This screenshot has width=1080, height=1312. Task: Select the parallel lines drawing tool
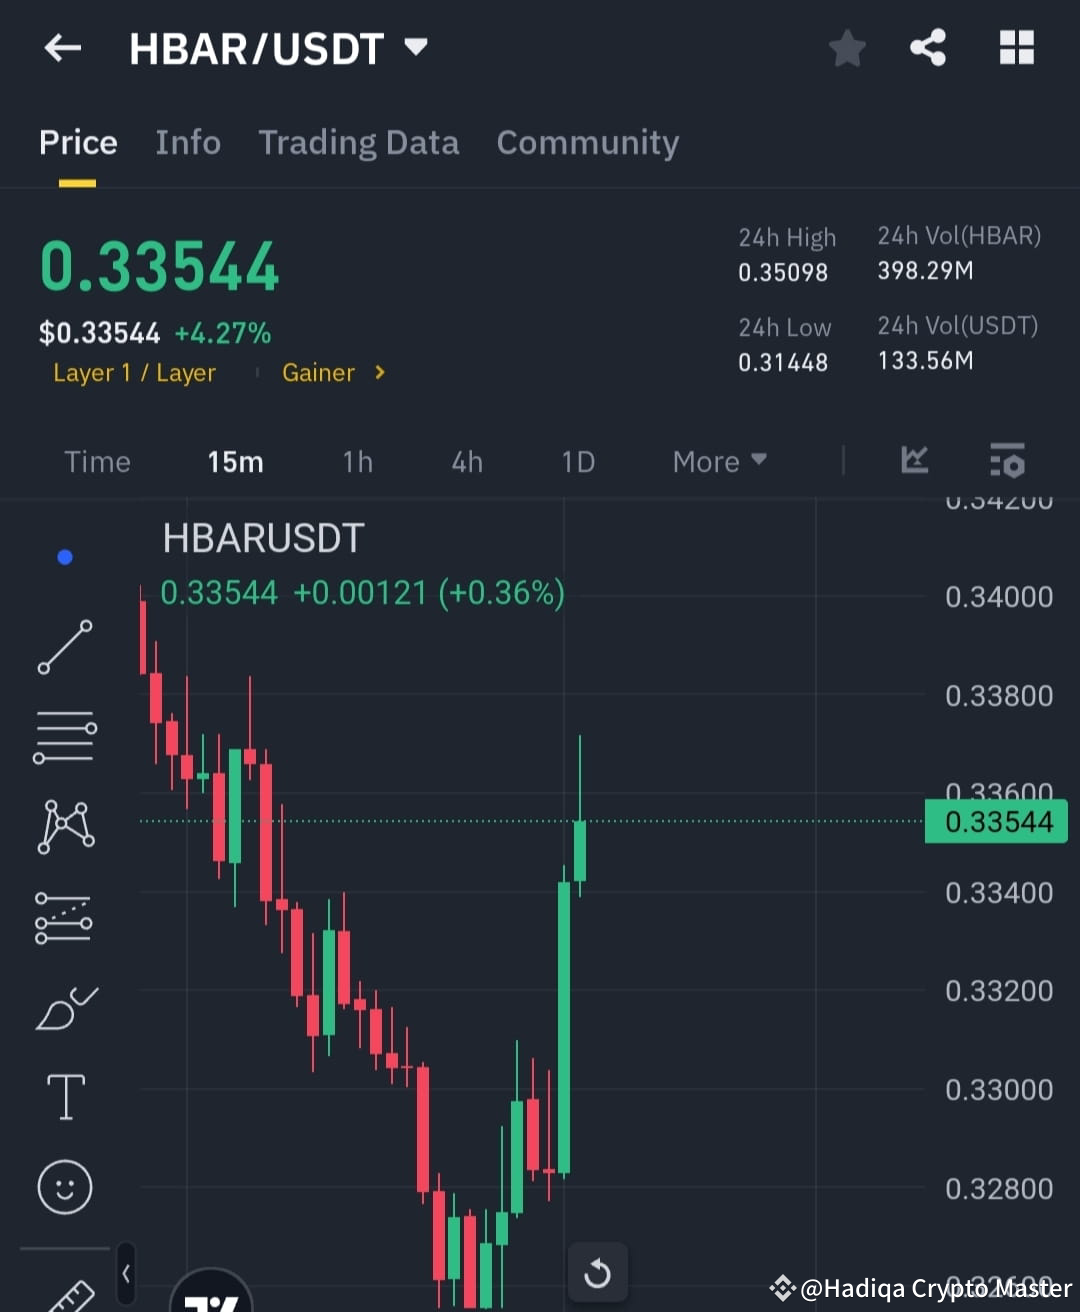coord(64,738)
